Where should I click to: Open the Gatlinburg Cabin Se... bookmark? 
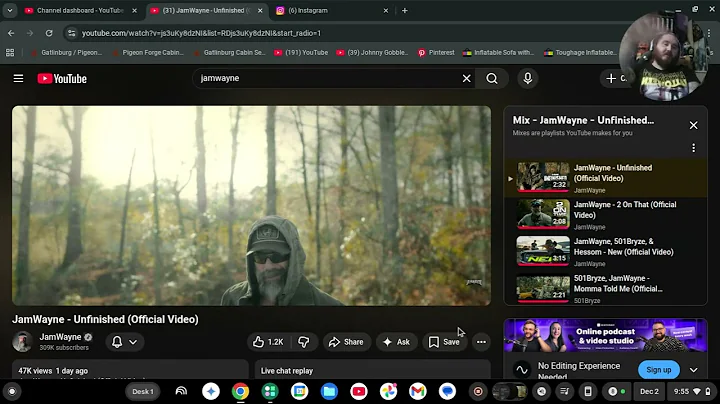click(x=229, y=53)
